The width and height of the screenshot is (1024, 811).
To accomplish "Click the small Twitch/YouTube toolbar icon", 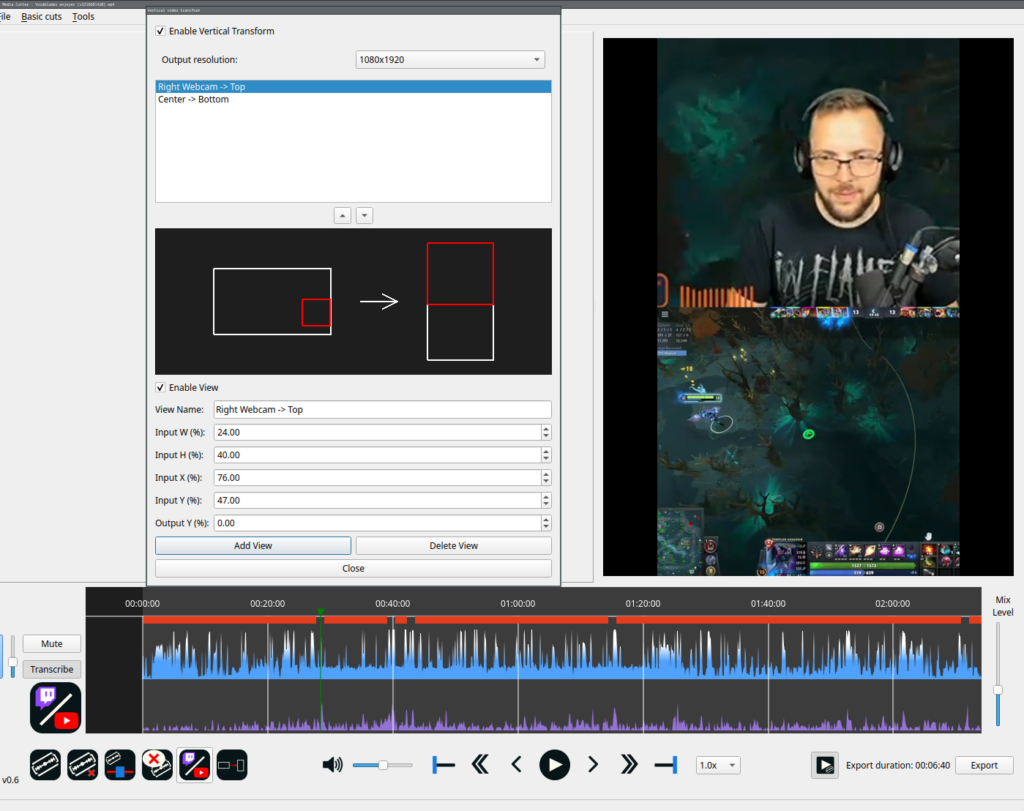I will click(x=194, y=765).
